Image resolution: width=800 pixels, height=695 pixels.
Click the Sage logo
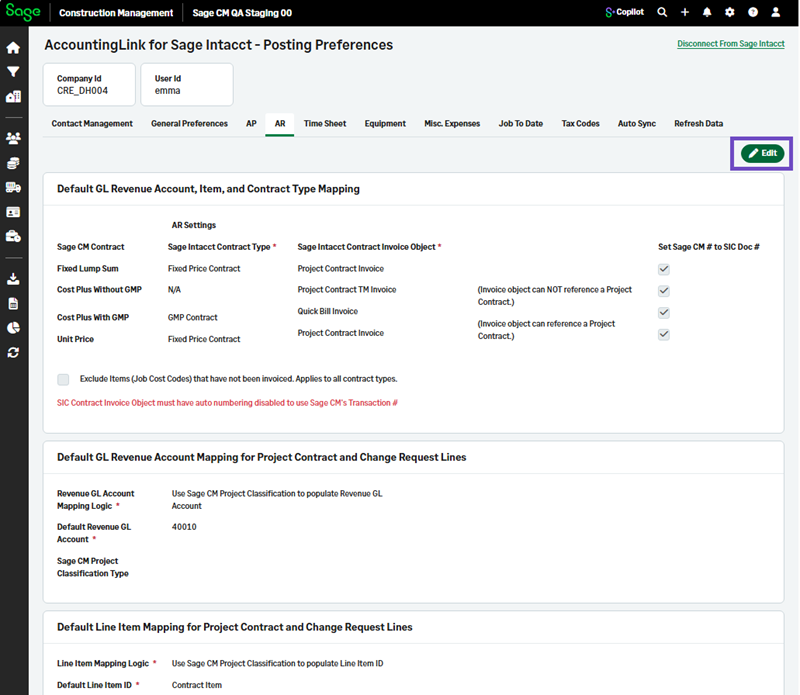click(x=23, y=12)
